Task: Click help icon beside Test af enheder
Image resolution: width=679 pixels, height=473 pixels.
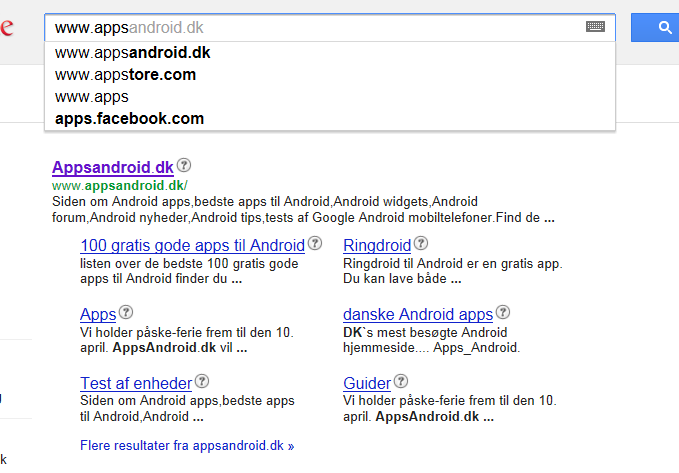Action: pyautogui.click(x=203, y=381)
